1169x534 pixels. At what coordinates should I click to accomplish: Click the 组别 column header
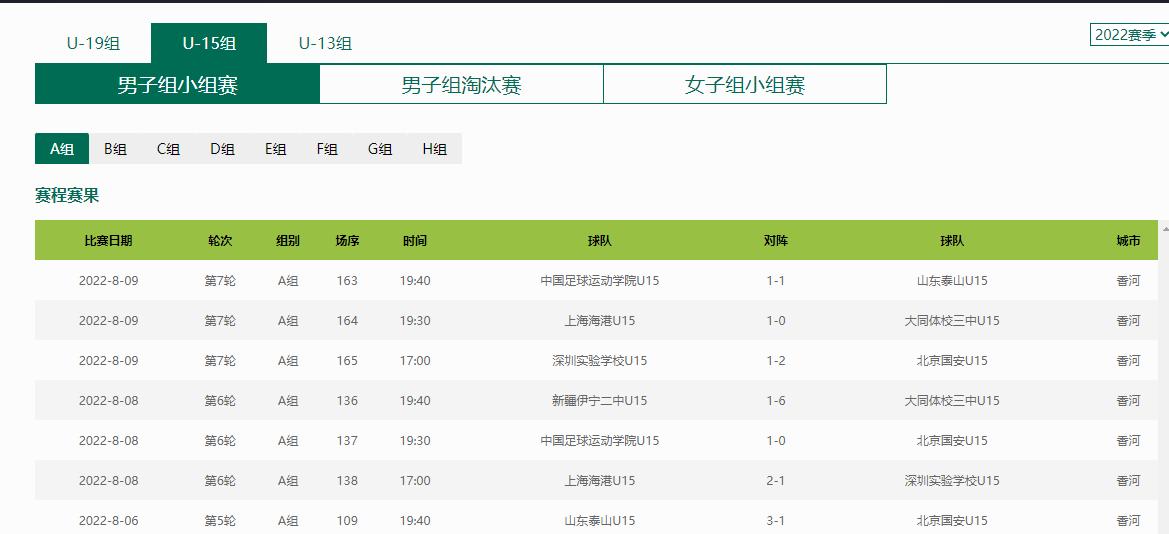288,241
